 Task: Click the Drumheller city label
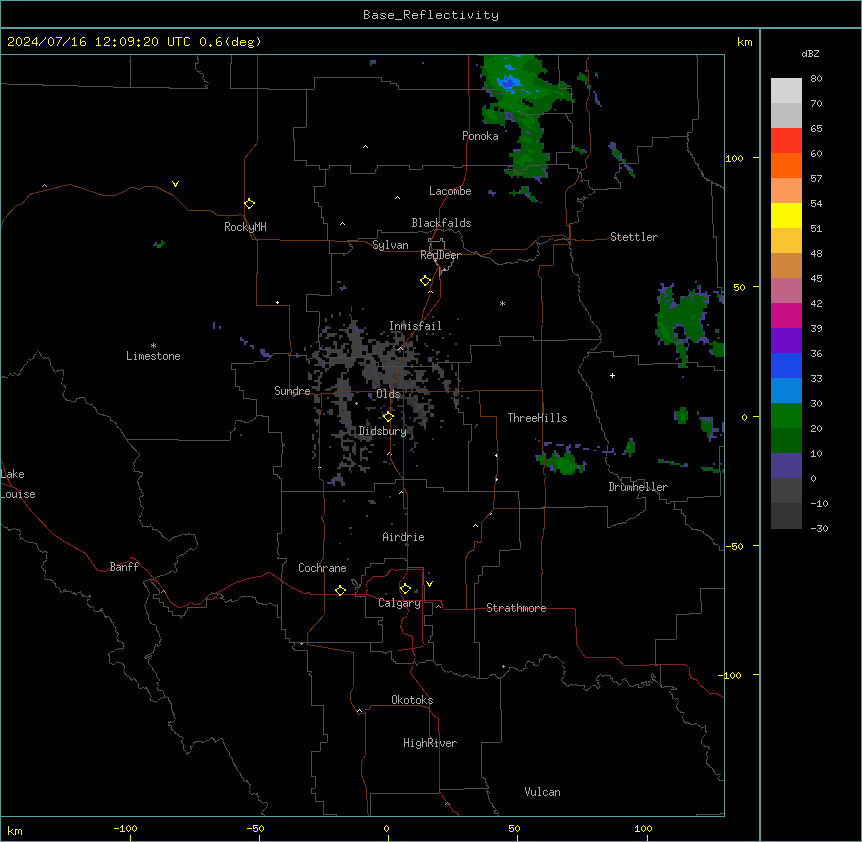coord(638,487)
